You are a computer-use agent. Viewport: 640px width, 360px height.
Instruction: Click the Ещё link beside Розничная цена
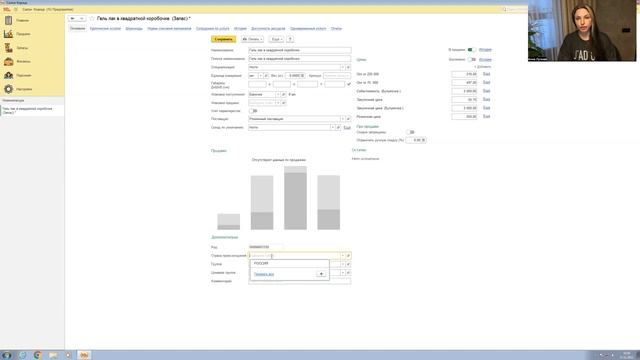tap(486, 116)
